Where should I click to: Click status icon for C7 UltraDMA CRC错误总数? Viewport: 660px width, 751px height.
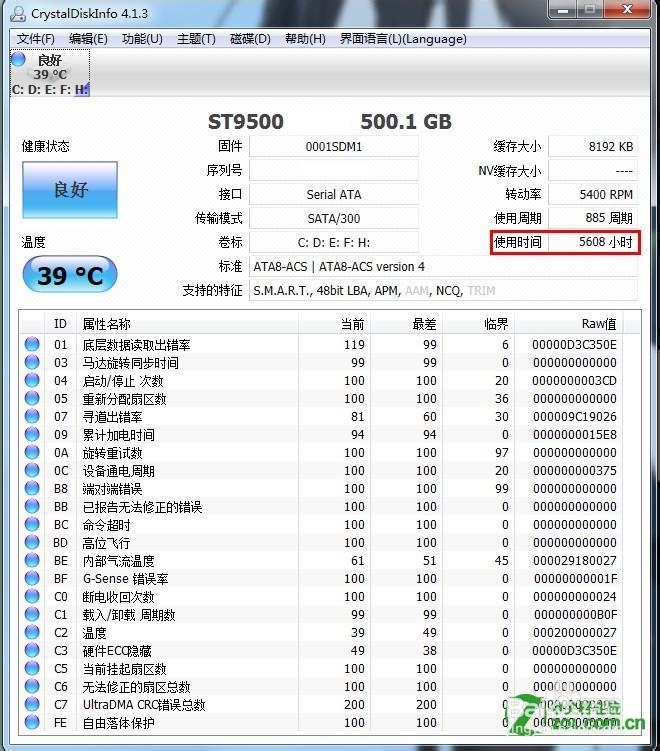point(32,704)
